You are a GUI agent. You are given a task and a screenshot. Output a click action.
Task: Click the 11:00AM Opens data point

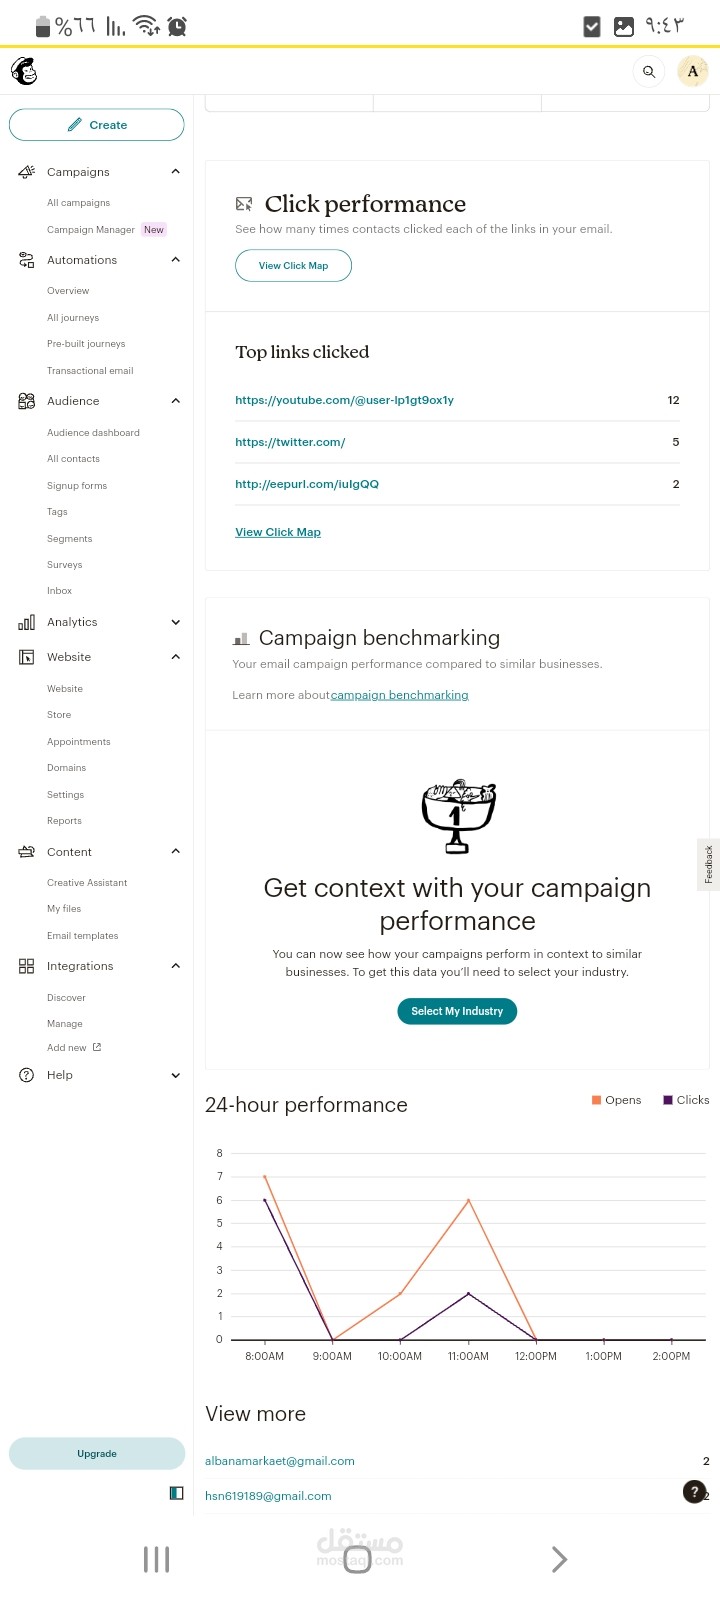tap(468, 1200)
